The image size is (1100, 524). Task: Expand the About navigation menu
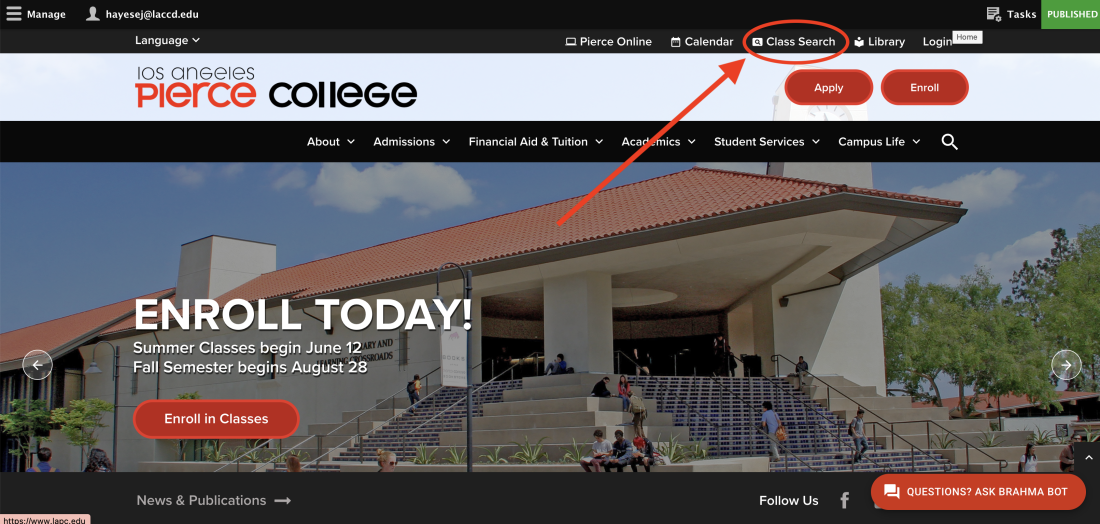(x=330, y=142)
